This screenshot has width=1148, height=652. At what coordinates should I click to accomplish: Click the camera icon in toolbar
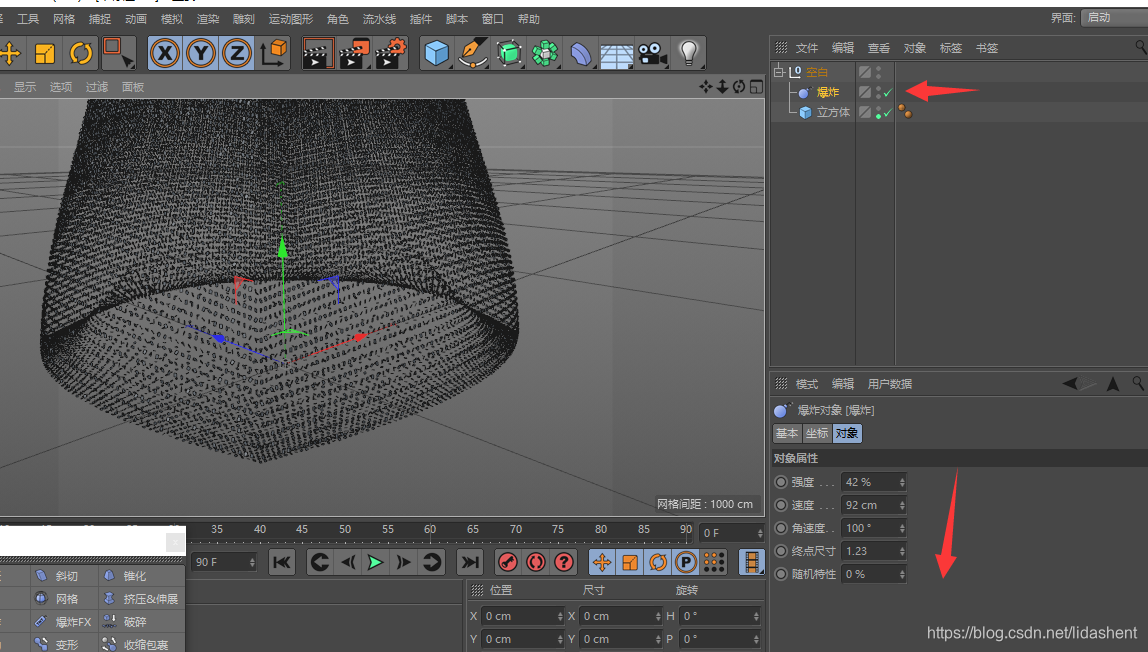click(652, 53)
